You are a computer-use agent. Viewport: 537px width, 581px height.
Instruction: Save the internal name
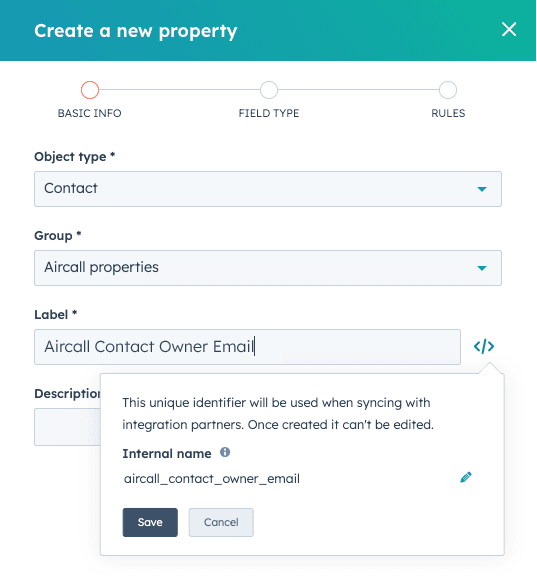pyautogui.click(x=150, y=522)
